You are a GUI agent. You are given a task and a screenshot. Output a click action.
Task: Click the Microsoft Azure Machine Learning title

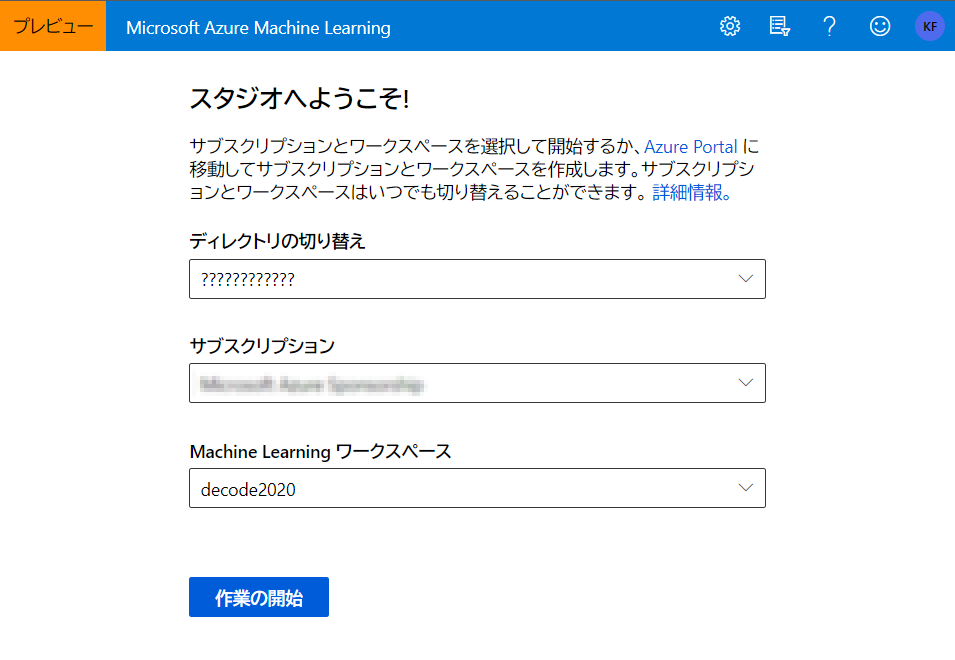pos(258,27)
